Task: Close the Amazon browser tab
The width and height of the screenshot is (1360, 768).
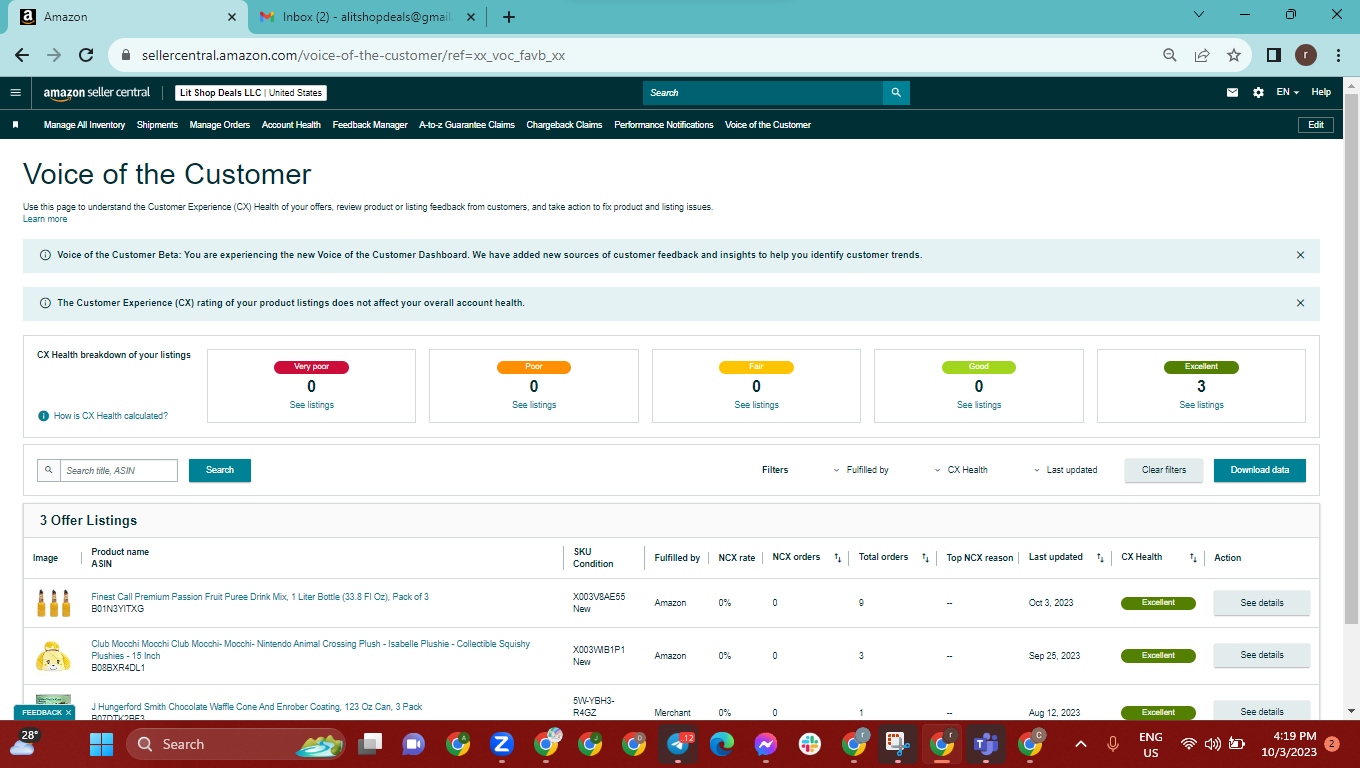Action: tap(232, 17)
